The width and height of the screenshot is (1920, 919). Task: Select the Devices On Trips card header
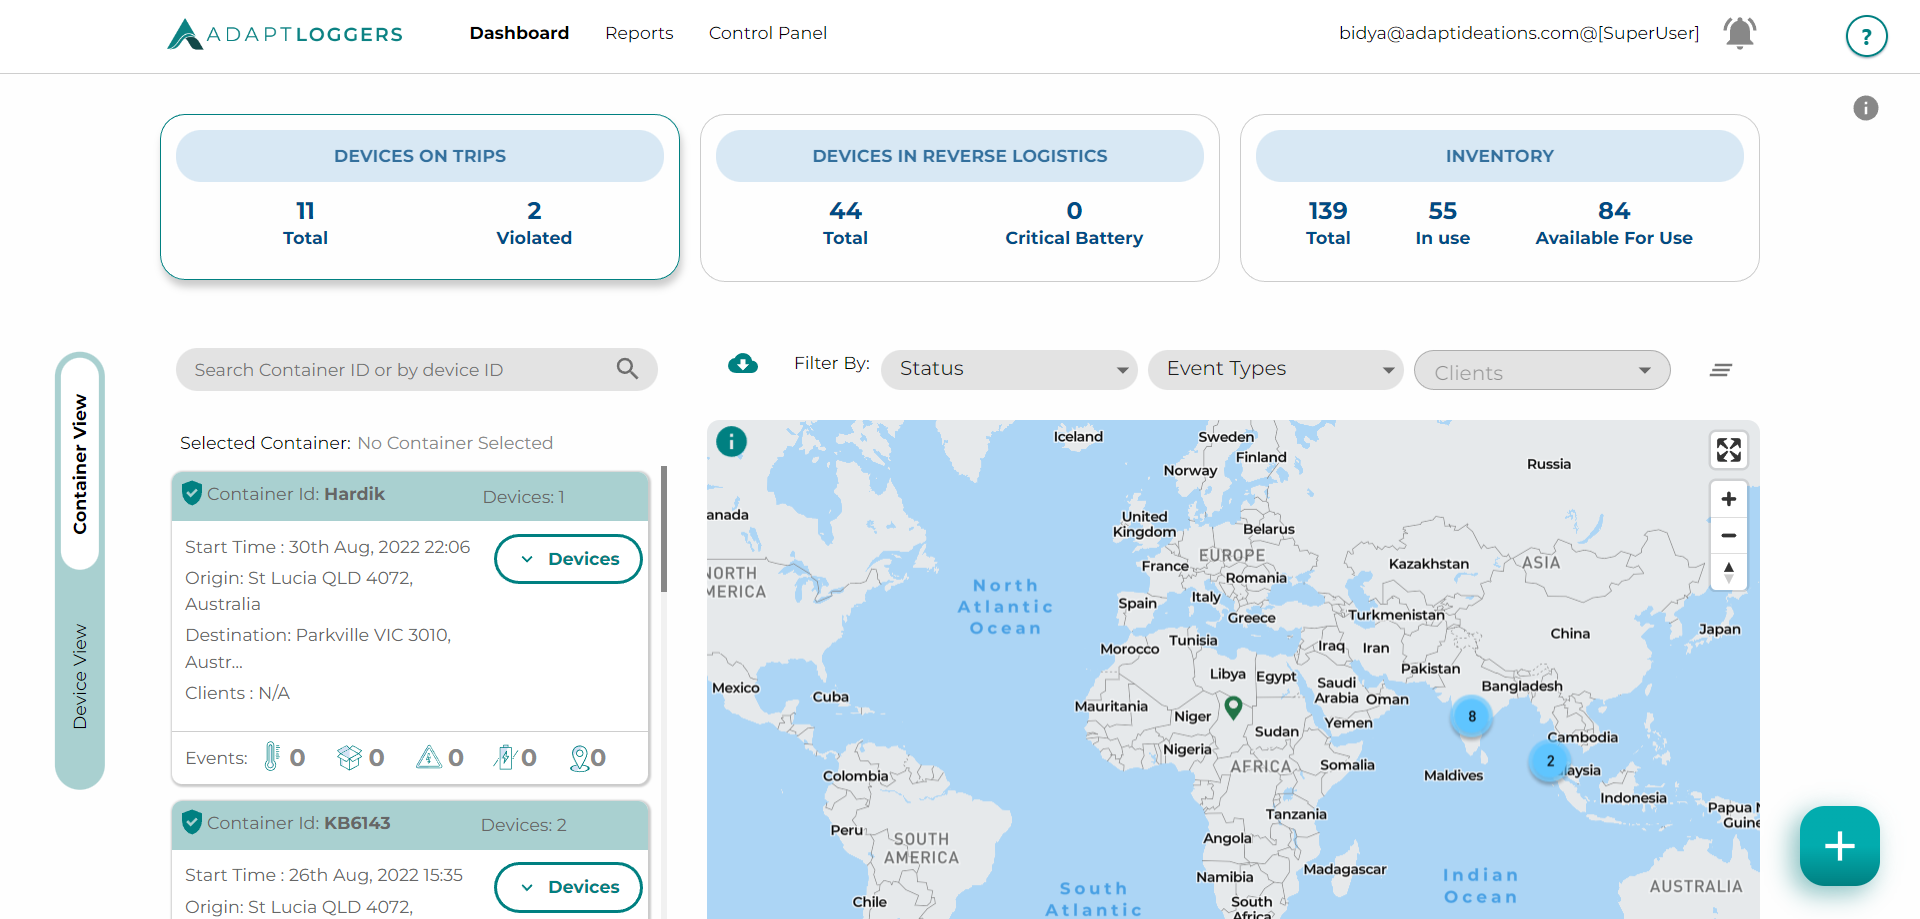pyautogui.click(x=420, y=156)
